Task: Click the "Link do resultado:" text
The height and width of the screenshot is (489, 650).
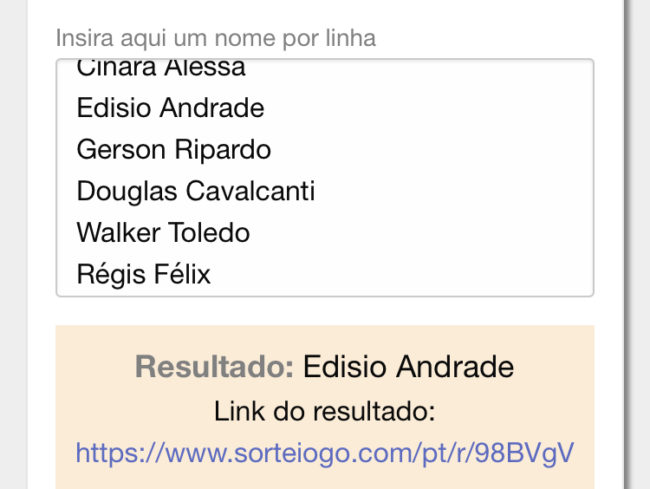Action: tap(325, 411)
